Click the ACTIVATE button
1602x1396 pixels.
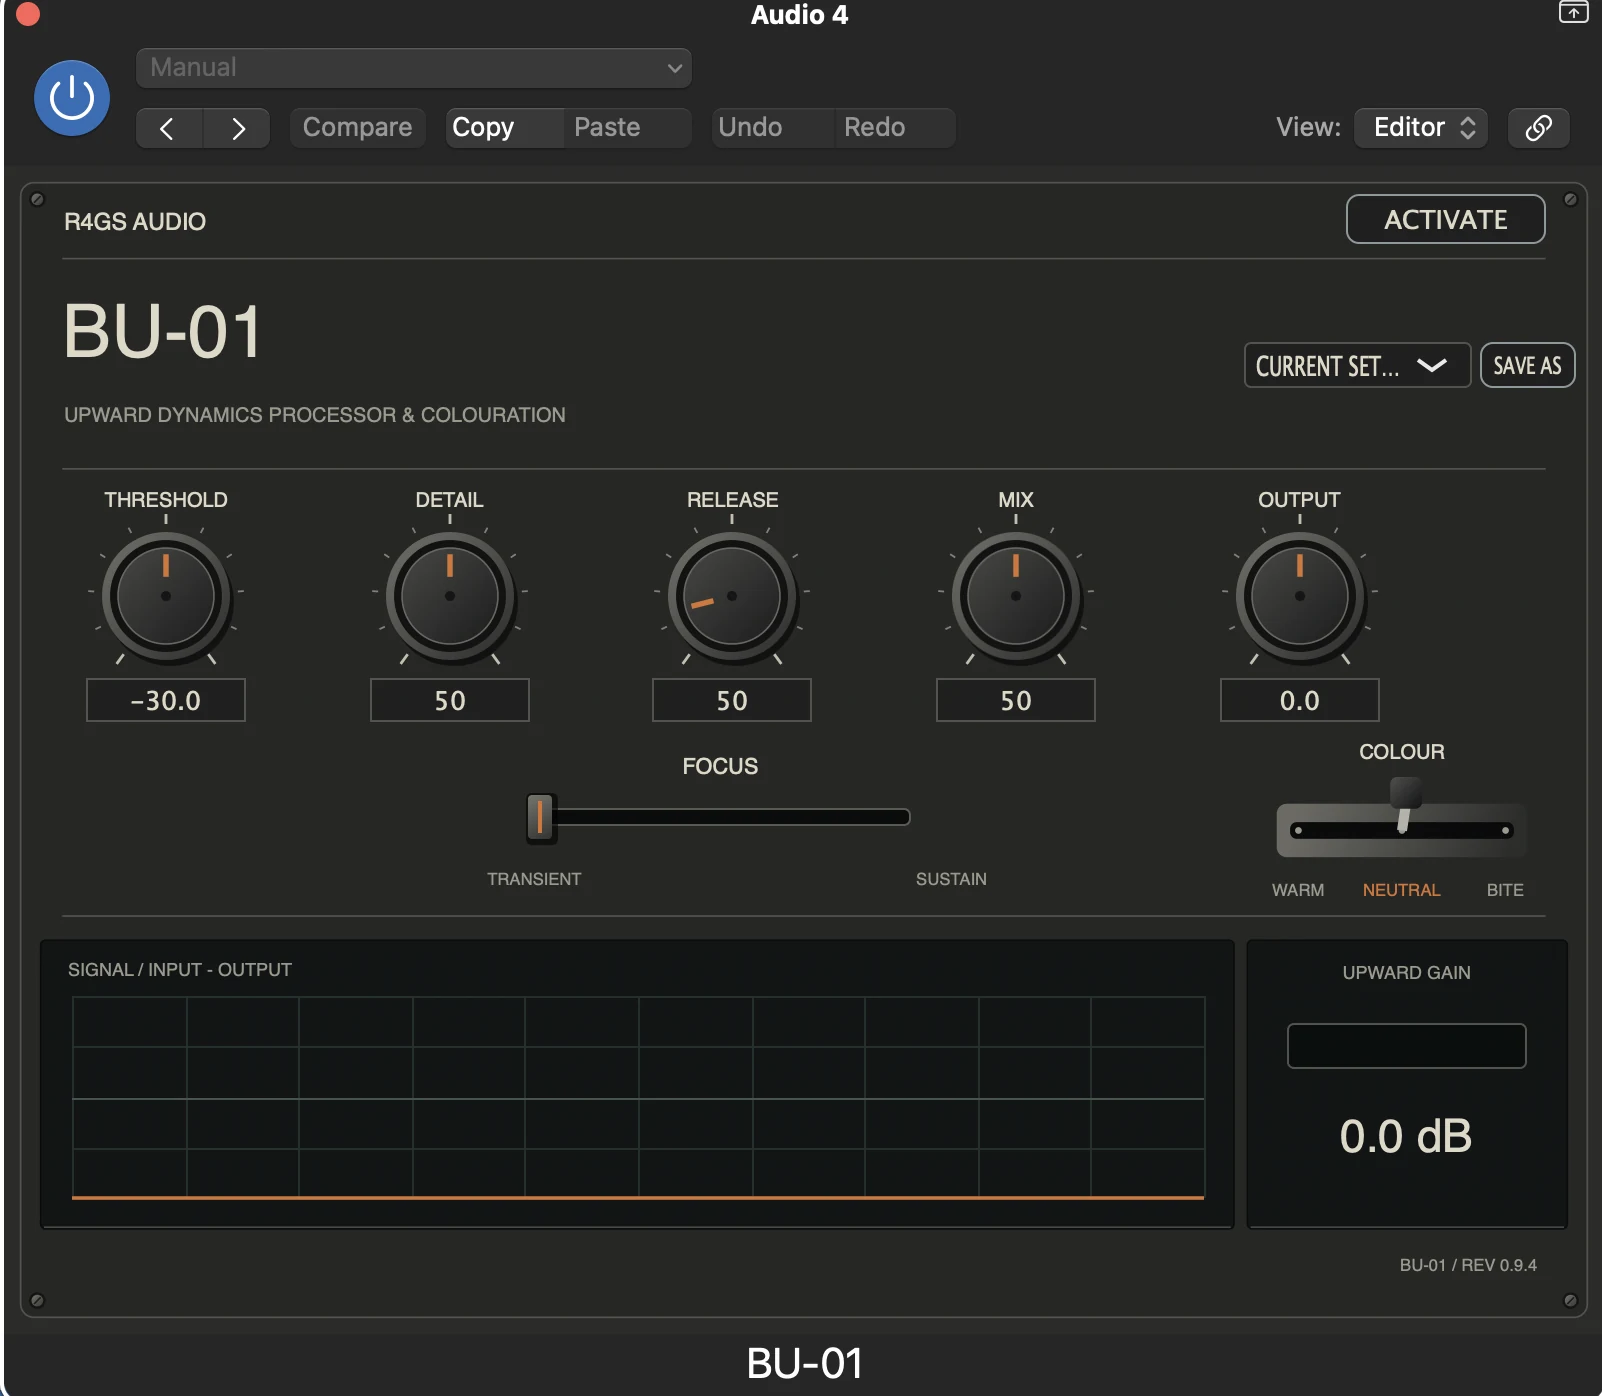point(1445,220)
